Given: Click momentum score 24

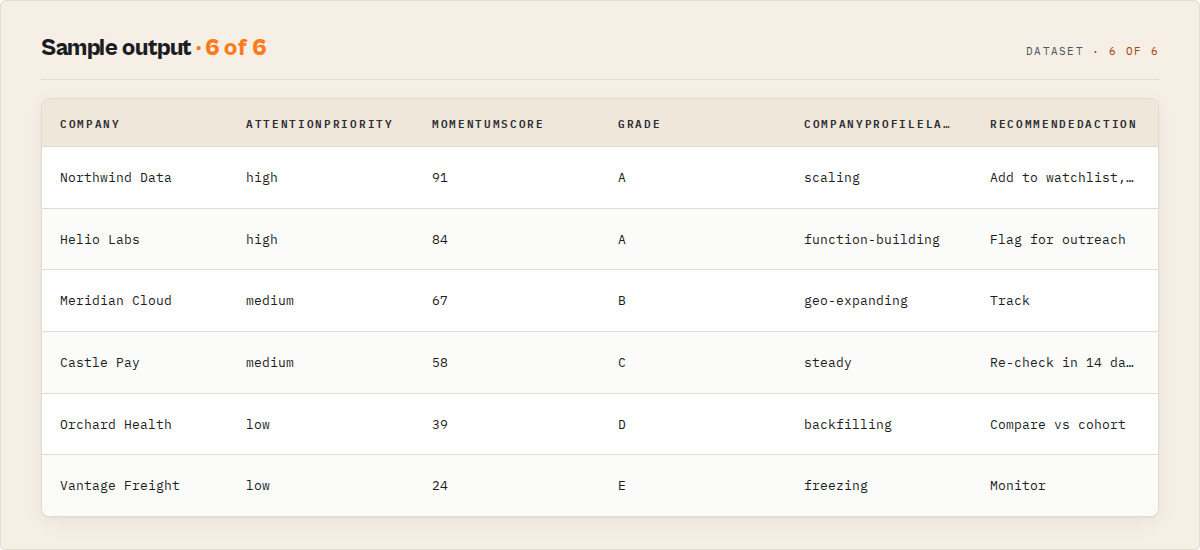Looking at the screenshot, I should [x=440, y=486].
